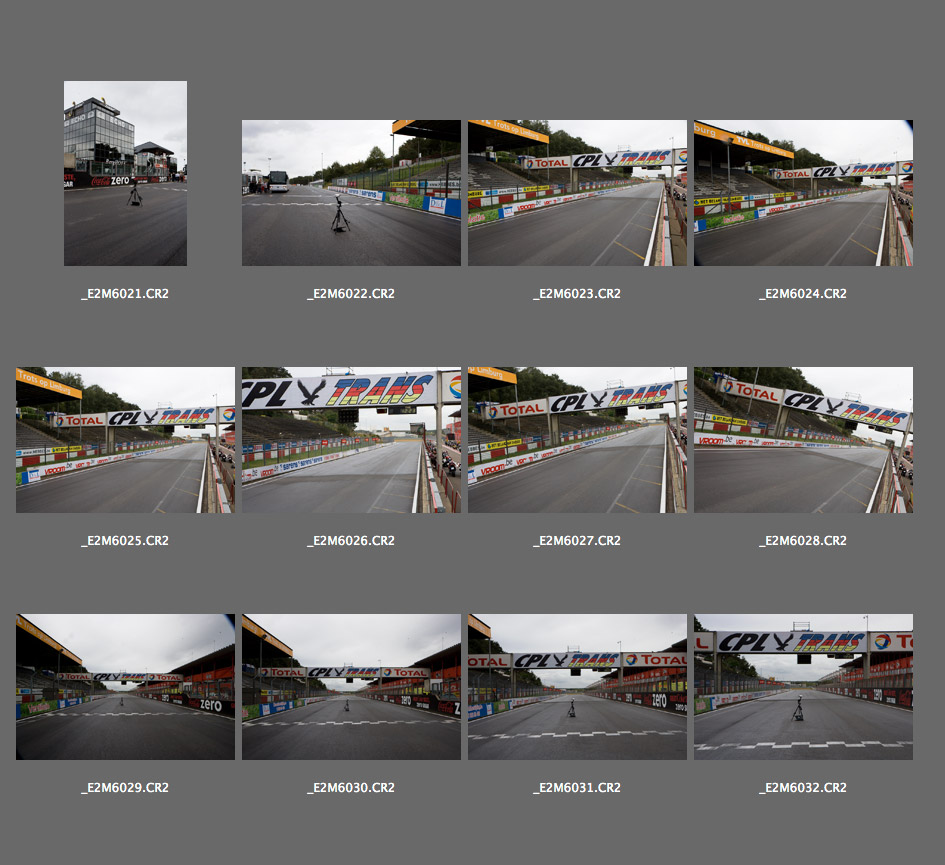This screenshot has height=865, width=945.
Task: Click the _E2M6029.CR2 filename label
Action: click(x=125, y=788)
